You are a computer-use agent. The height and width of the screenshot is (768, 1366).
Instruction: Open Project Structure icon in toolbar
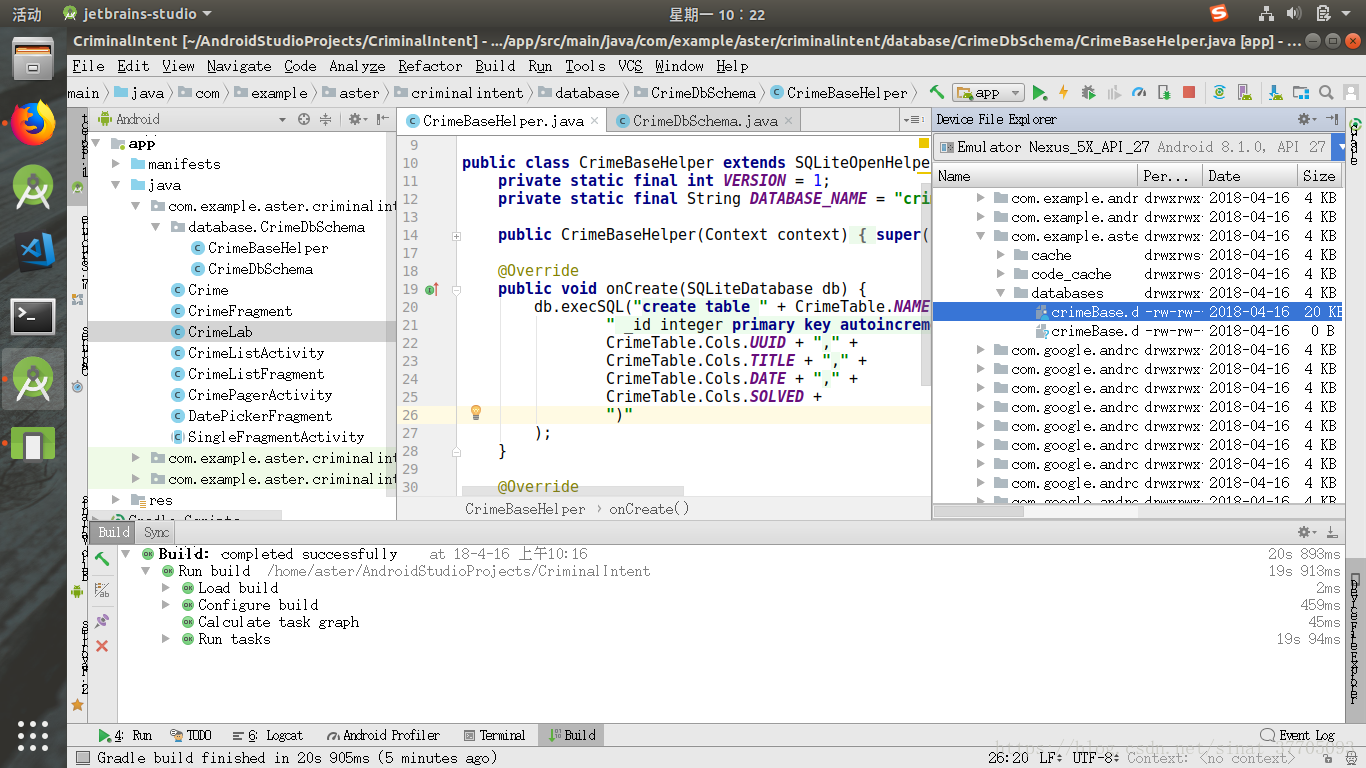point(1300,92)
